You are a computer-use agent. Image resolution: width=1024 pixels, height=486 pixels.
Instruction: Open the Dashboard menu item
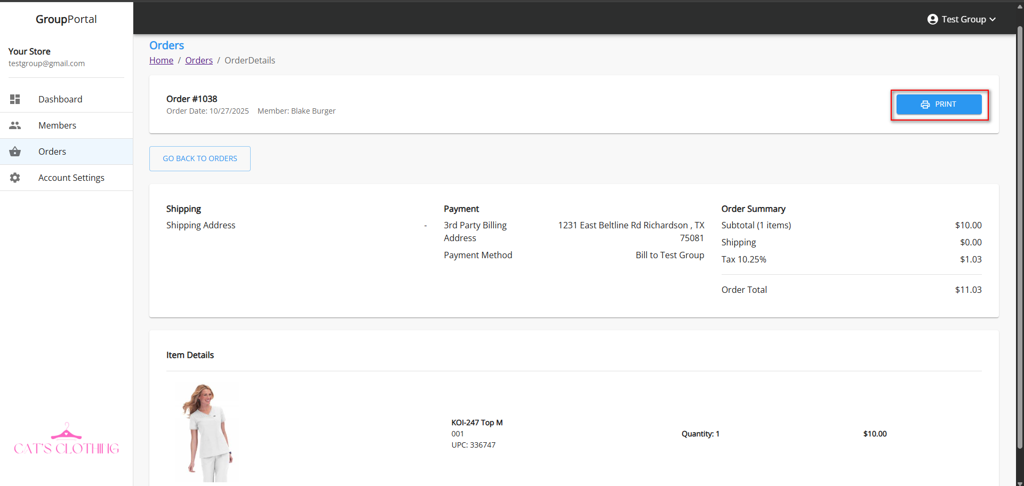tap(60, 99)
